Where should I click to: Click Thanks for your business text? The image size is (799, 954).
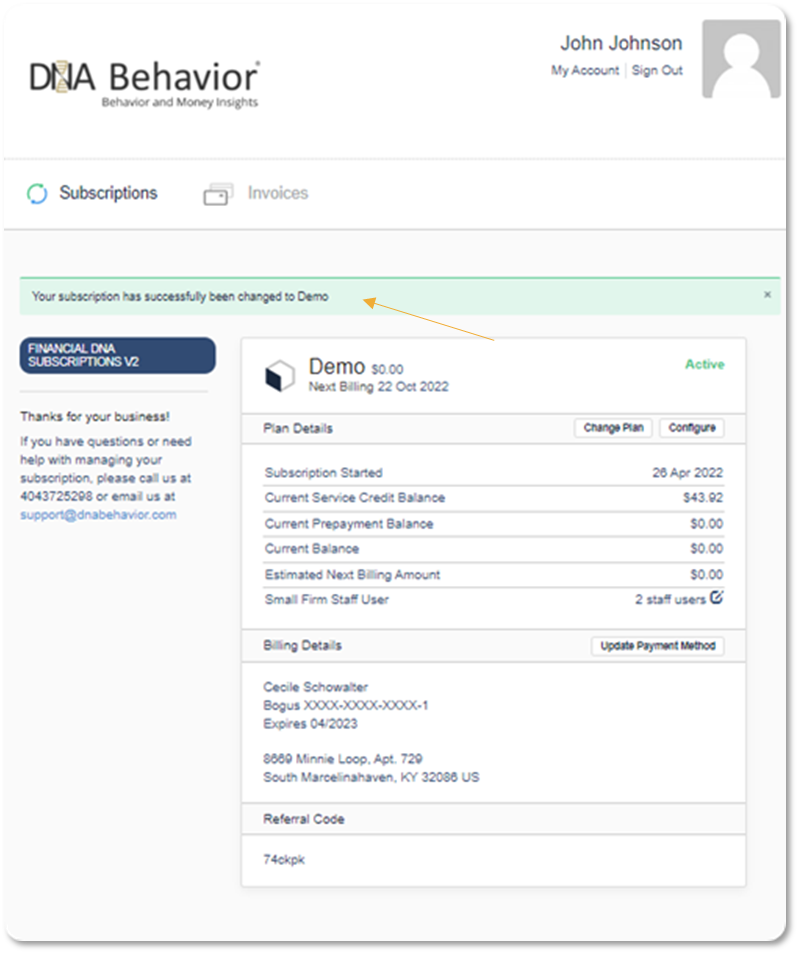point(95,417)
